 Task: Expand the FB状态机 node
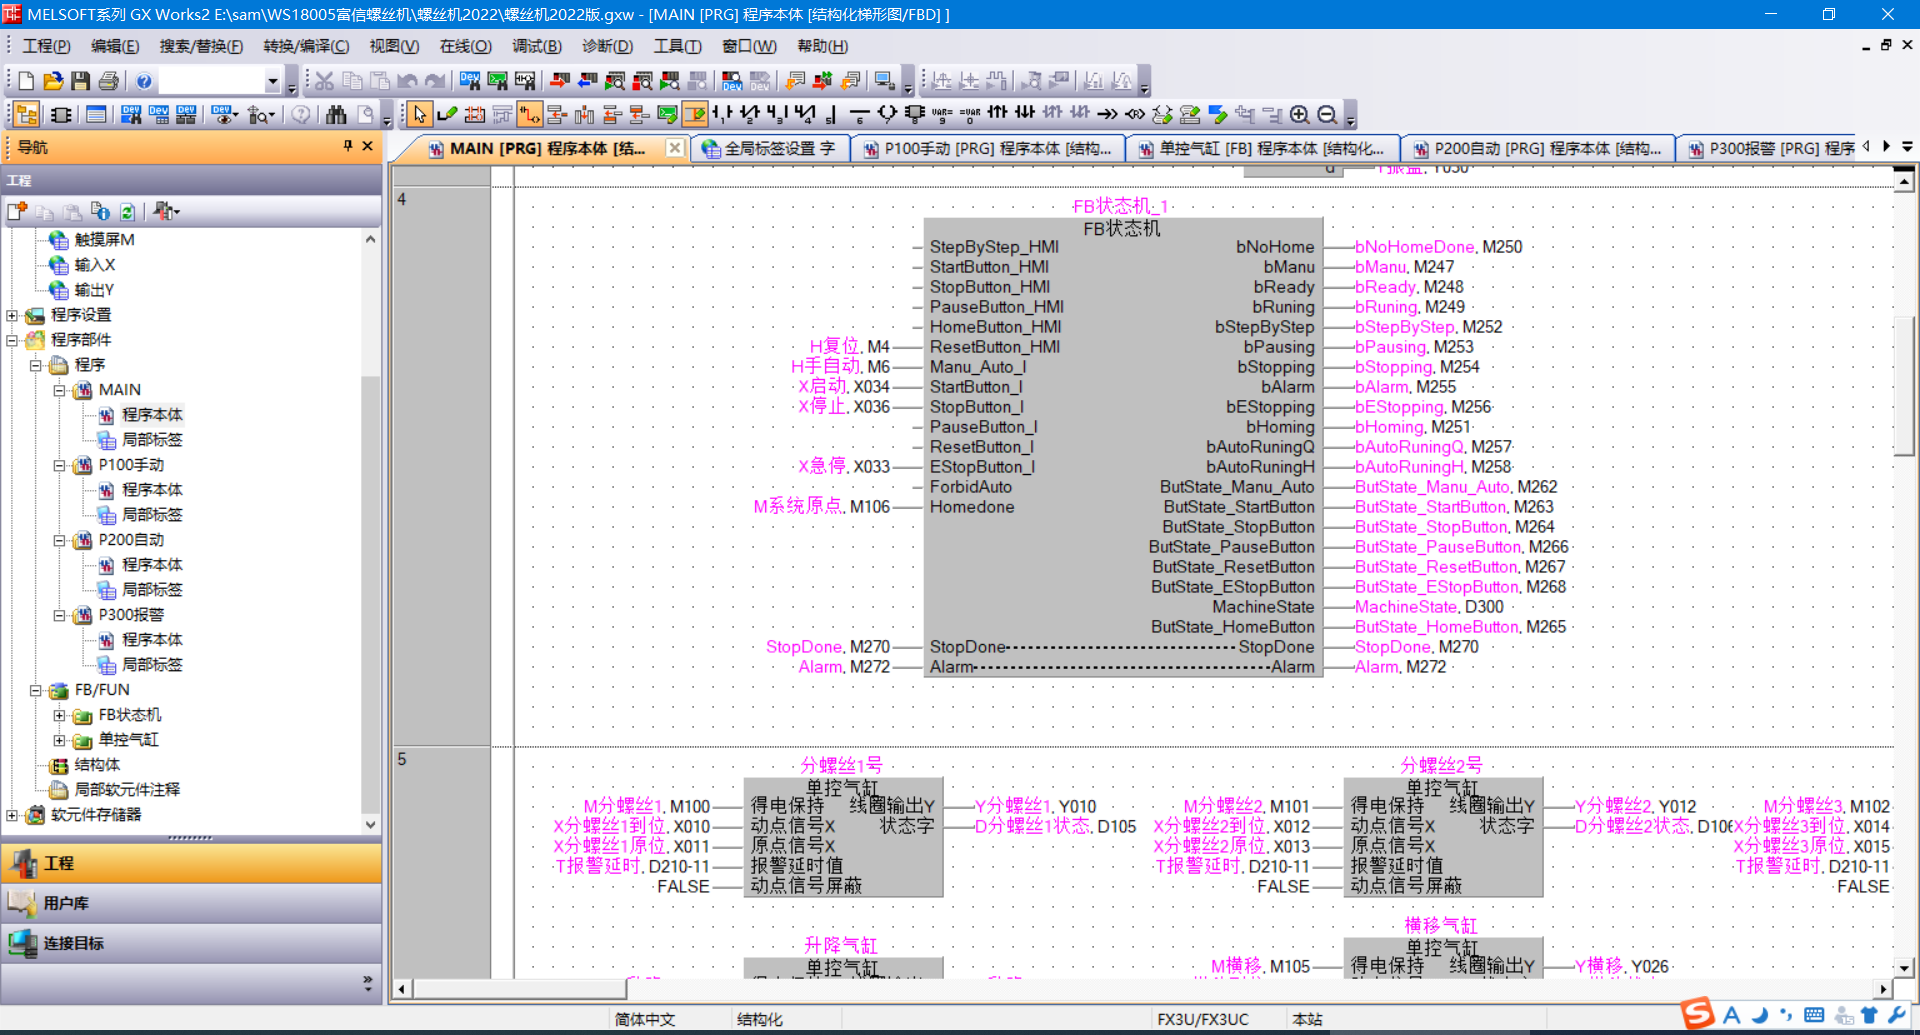pyautogui.click(x=60, y=715)
